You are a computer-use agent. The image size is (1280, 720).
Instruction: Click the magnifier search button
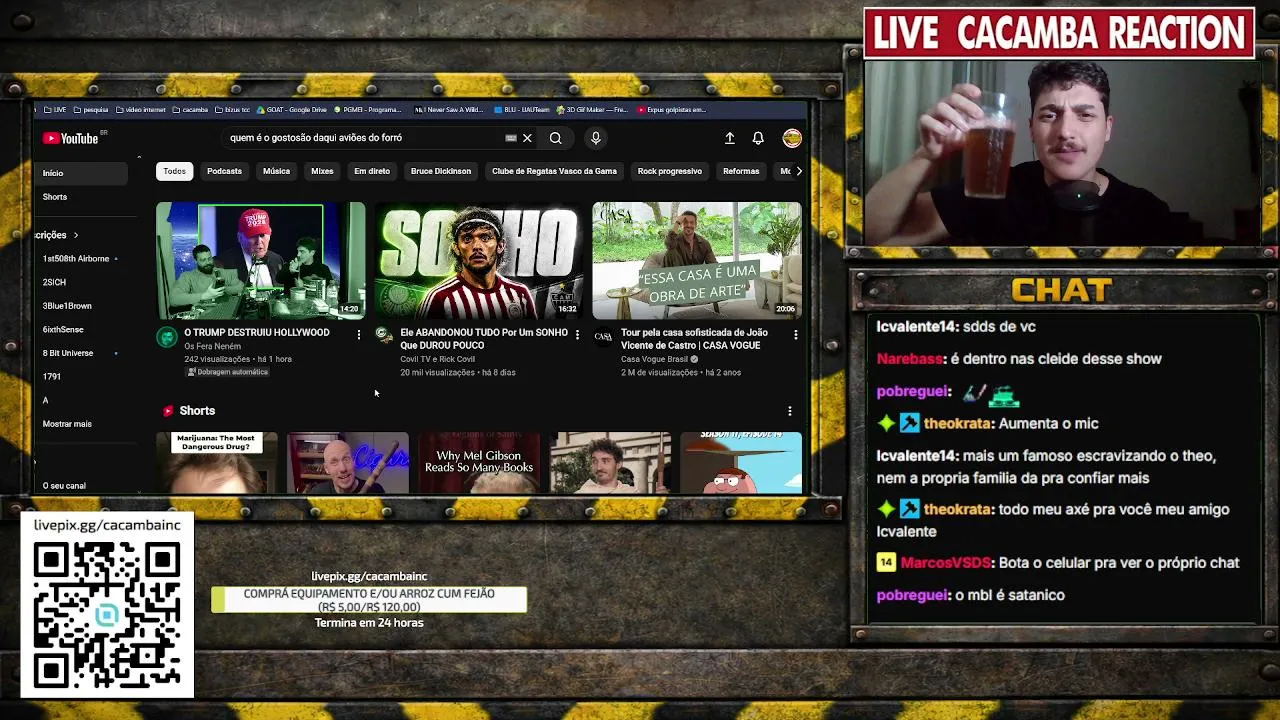click(x=555, y=138)
